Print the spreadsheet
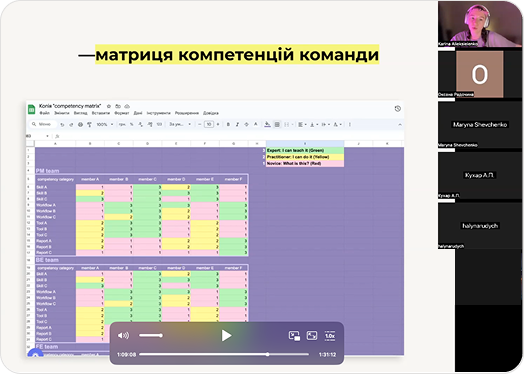The image size is (524, 374). (80, 124)
